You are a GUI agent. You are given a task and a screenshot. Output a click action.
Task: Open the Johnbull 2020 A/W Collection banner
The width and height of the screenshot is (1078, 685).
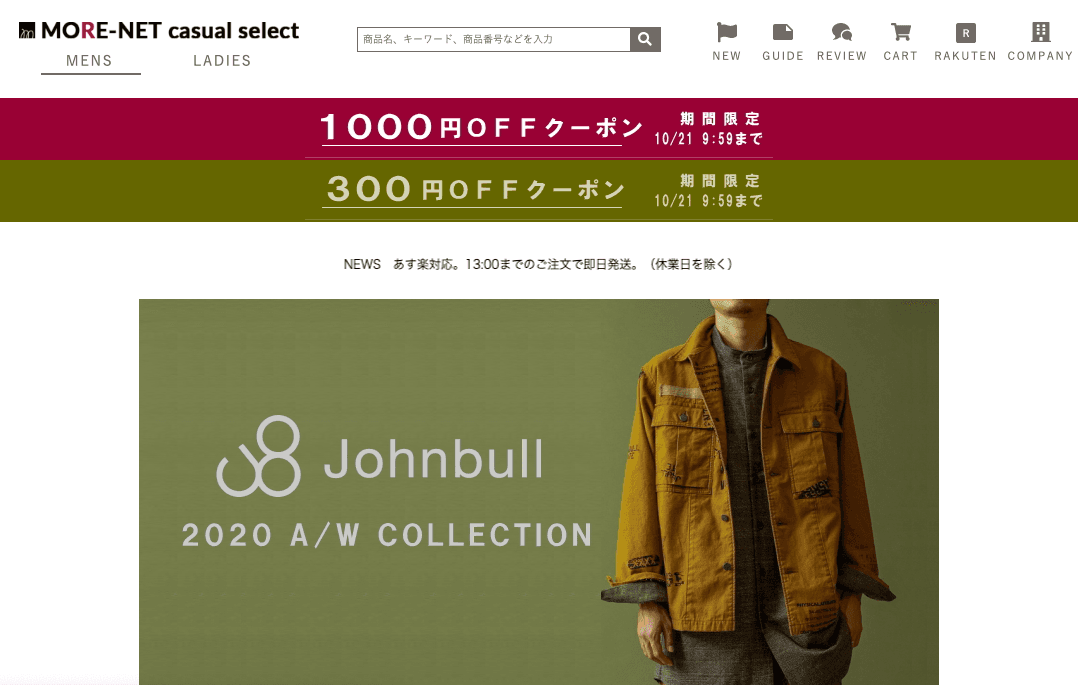point(538,492)
